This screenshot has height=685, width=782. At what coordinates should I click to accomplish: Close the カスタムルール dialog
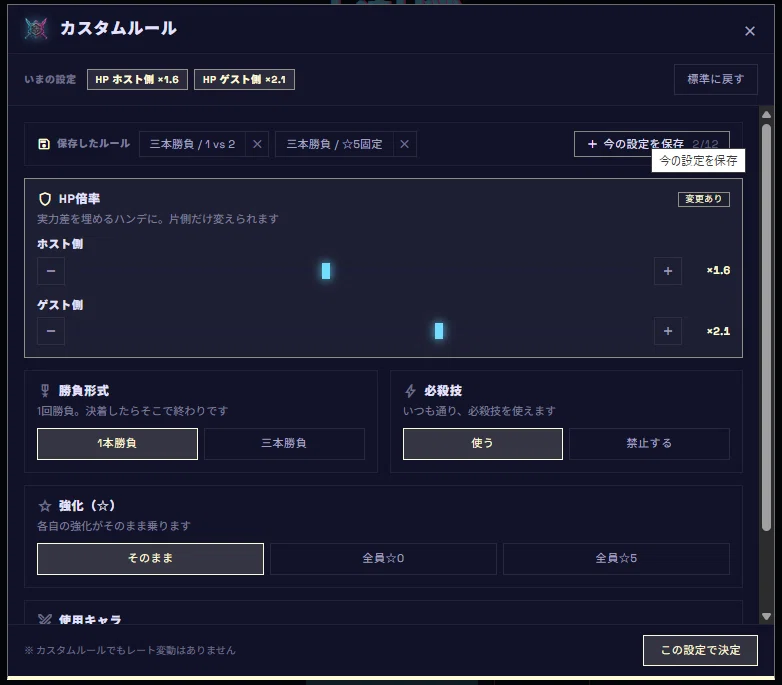click(750, 31)
